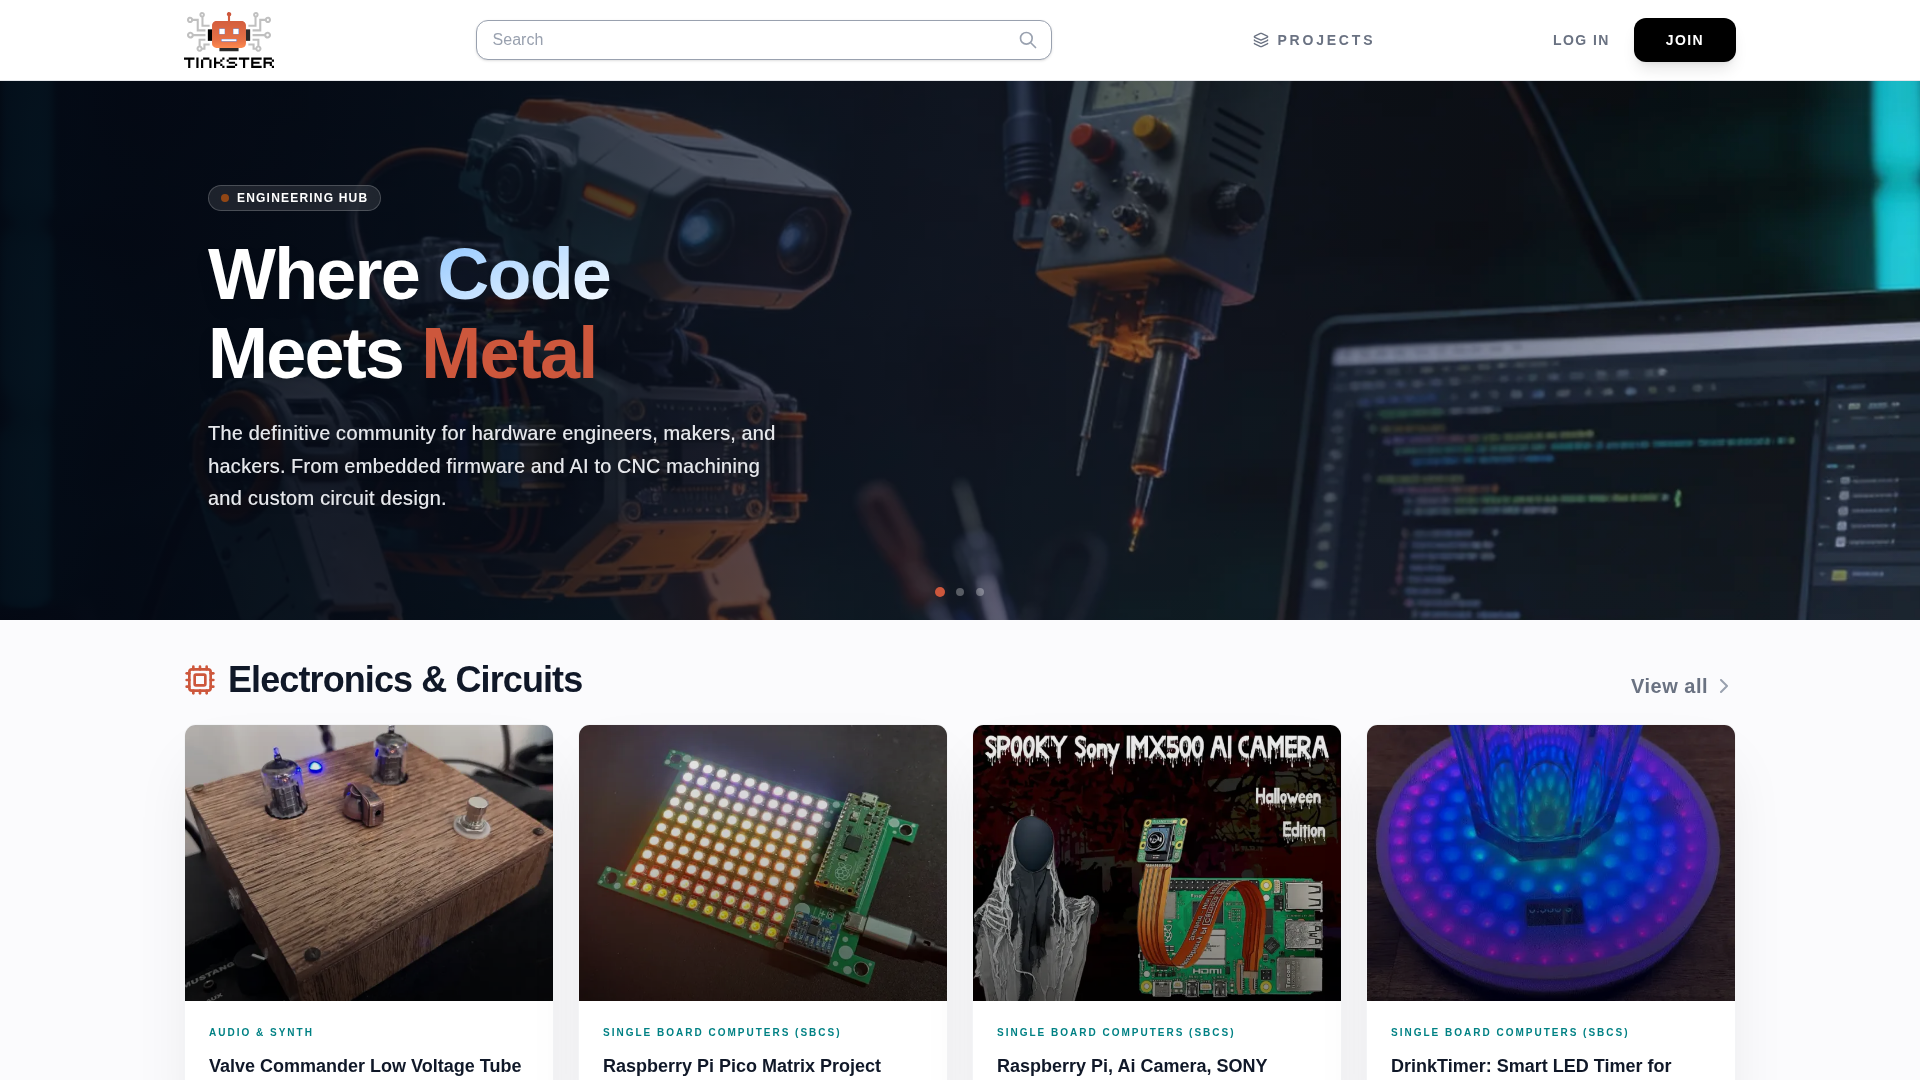This screenshot has width=1920, height=1080.
Task: Click into the Search field
Action: (764, 40)
